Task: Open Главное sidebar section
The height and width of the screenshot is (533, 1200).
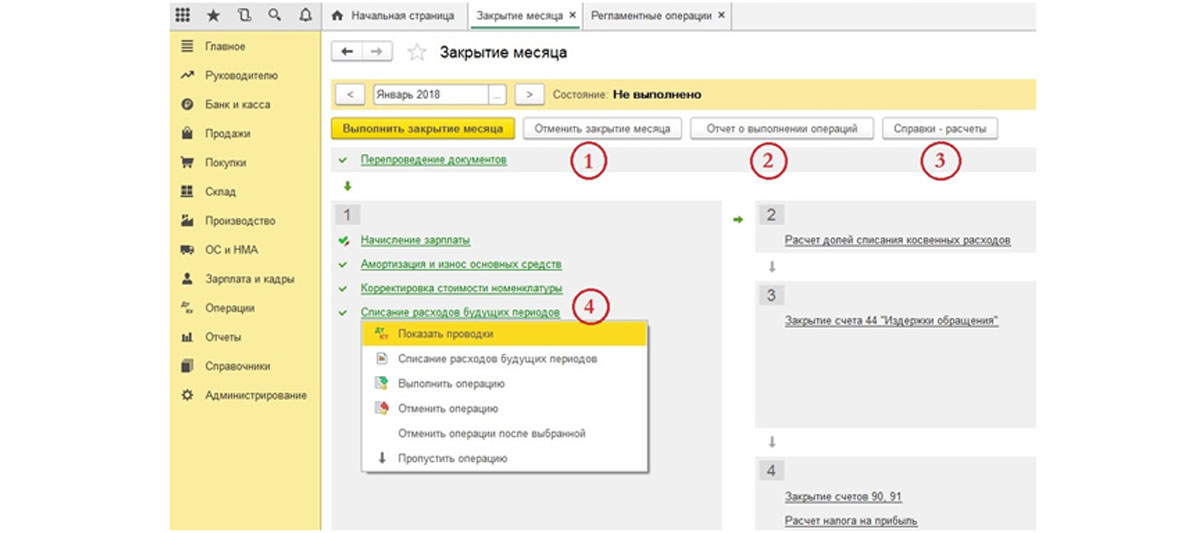Action: point(225,47)
